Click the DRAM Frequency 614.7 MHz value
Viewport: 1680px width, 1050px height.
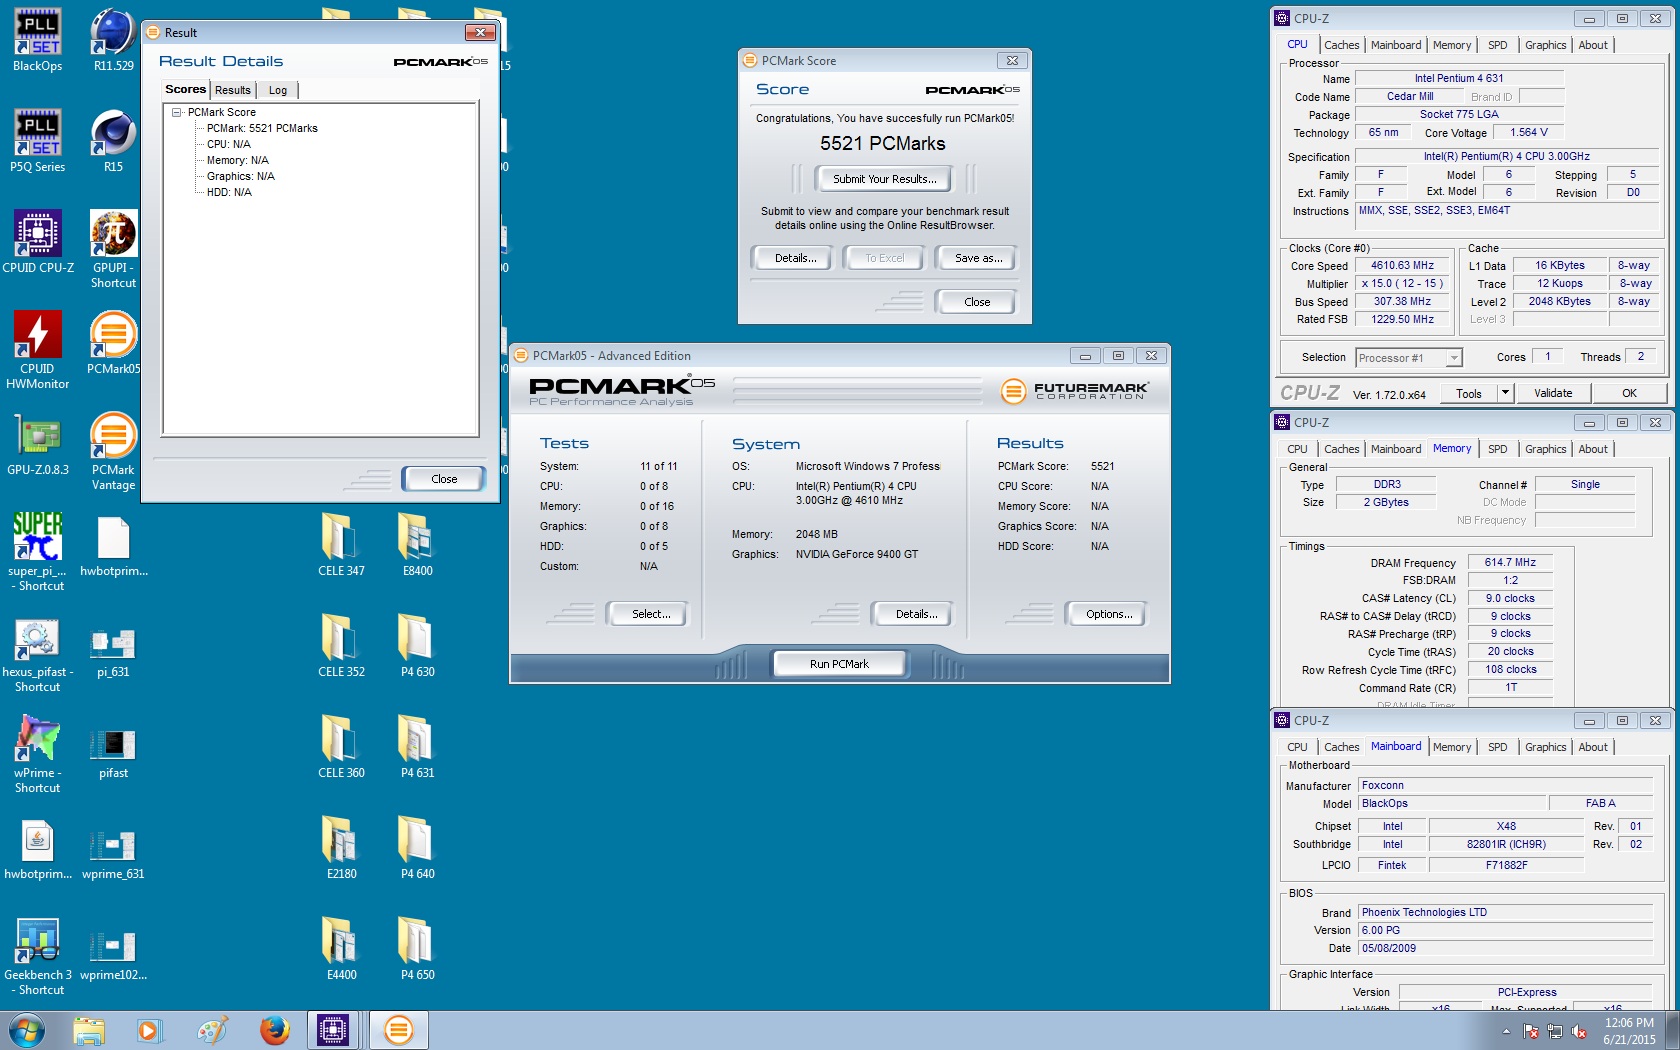1510,563
